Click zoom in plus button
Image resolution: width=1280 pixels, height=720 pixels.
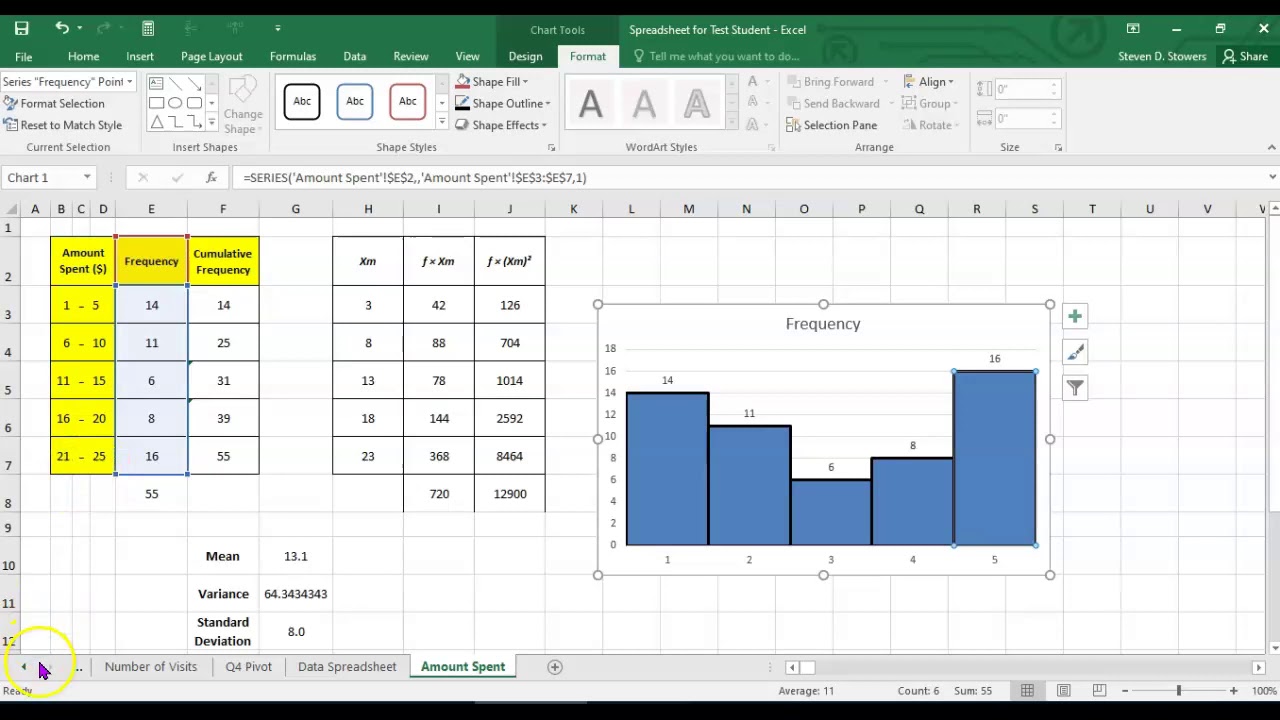click(x=1233, y=690)
